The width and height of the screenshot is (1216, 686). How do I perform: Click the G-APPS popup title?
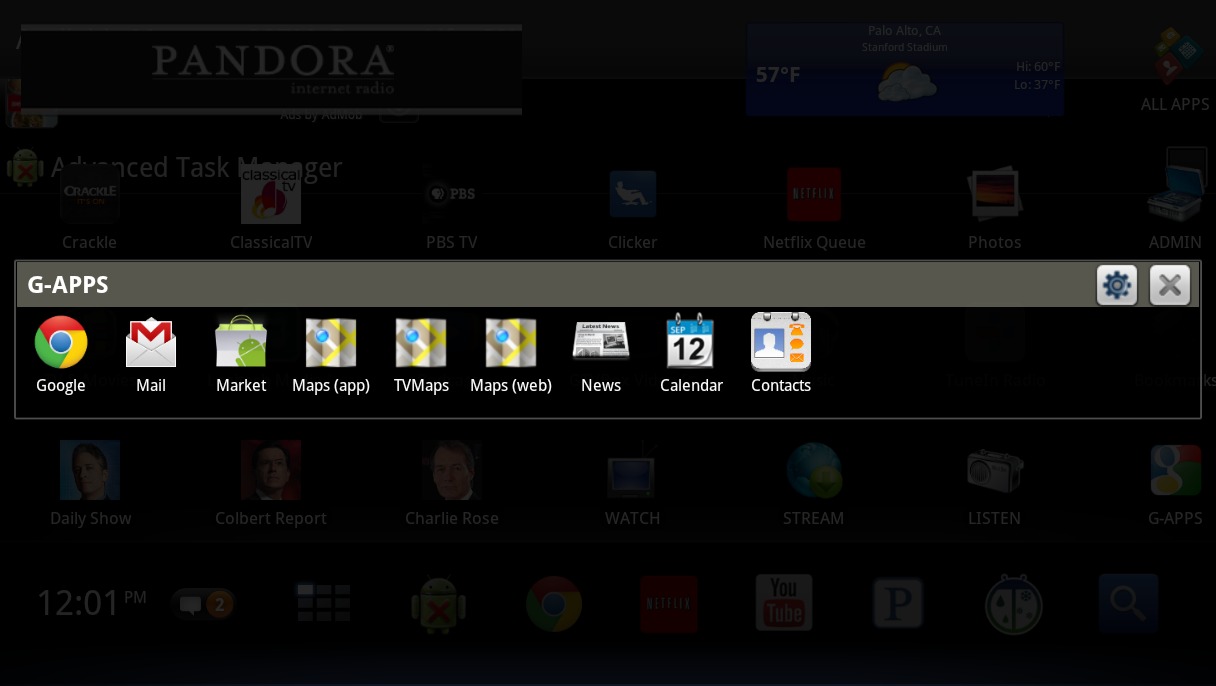68,285
